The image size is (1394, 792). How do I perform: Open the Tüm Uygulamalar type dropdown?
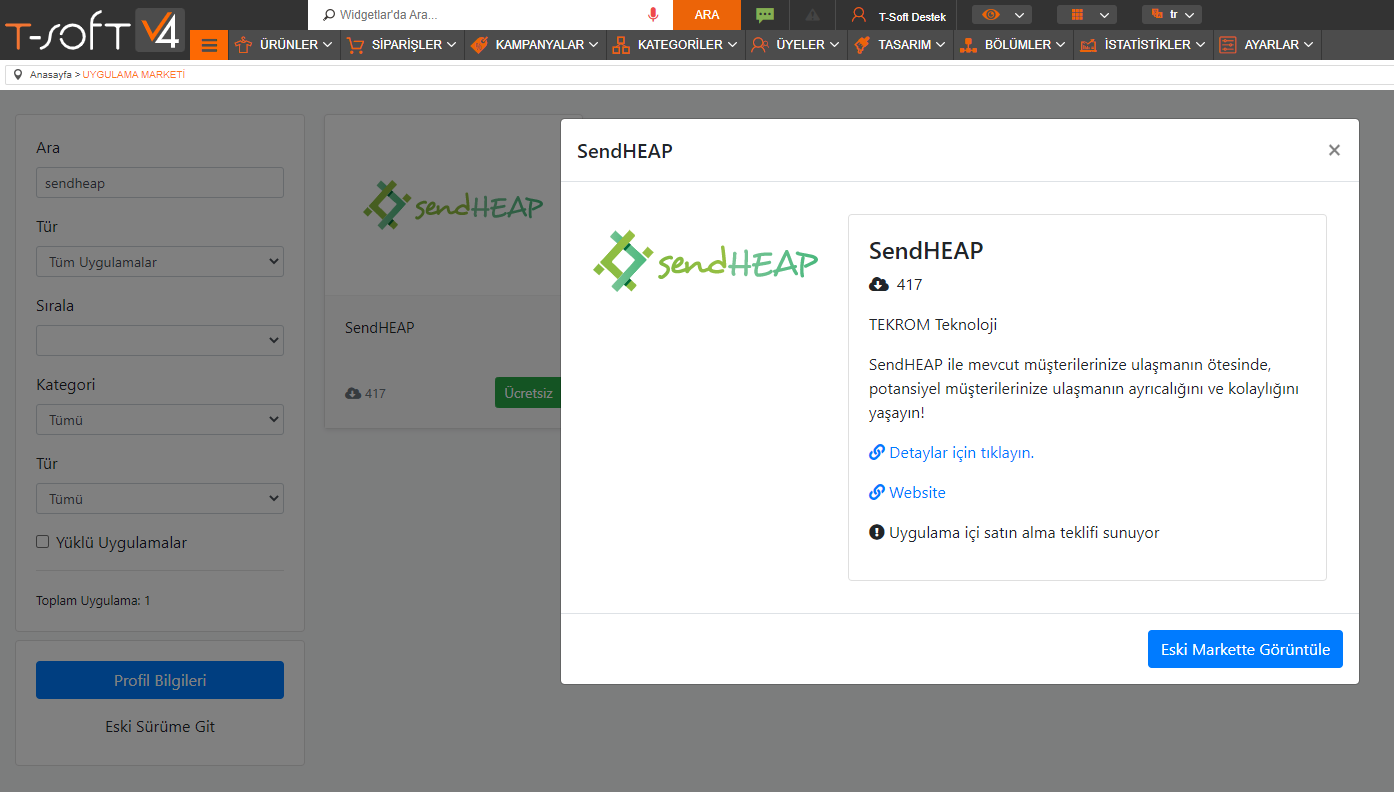[160, 262]
